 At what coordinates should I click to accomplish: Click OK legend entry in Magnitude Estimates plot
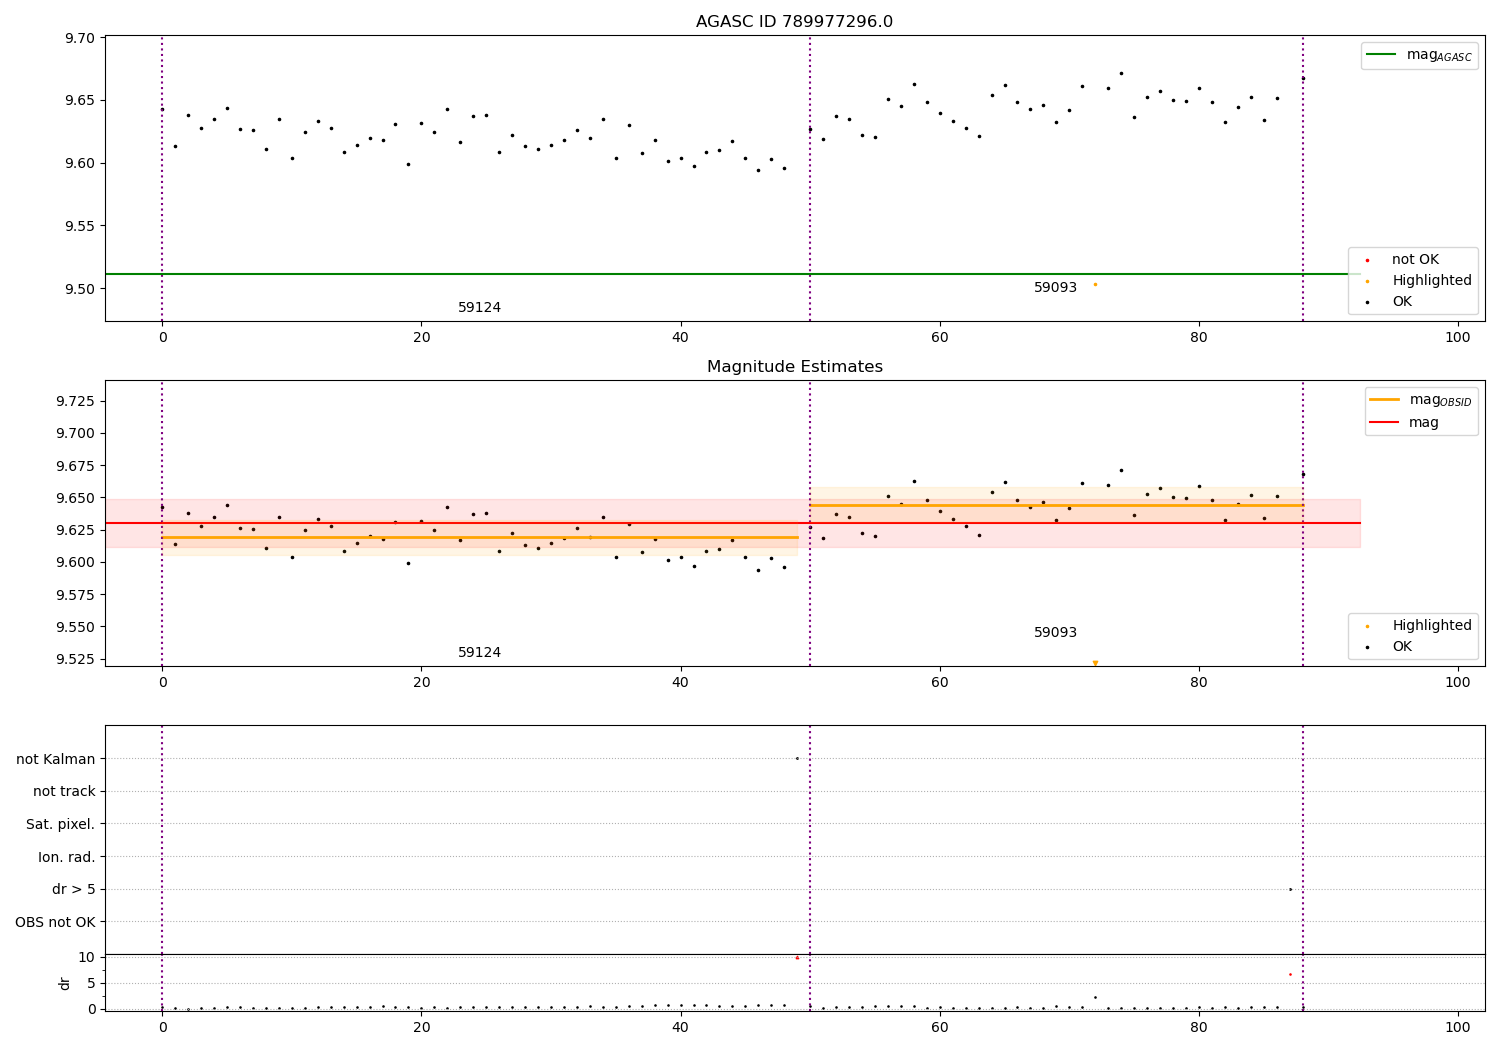pos(1390,647)
